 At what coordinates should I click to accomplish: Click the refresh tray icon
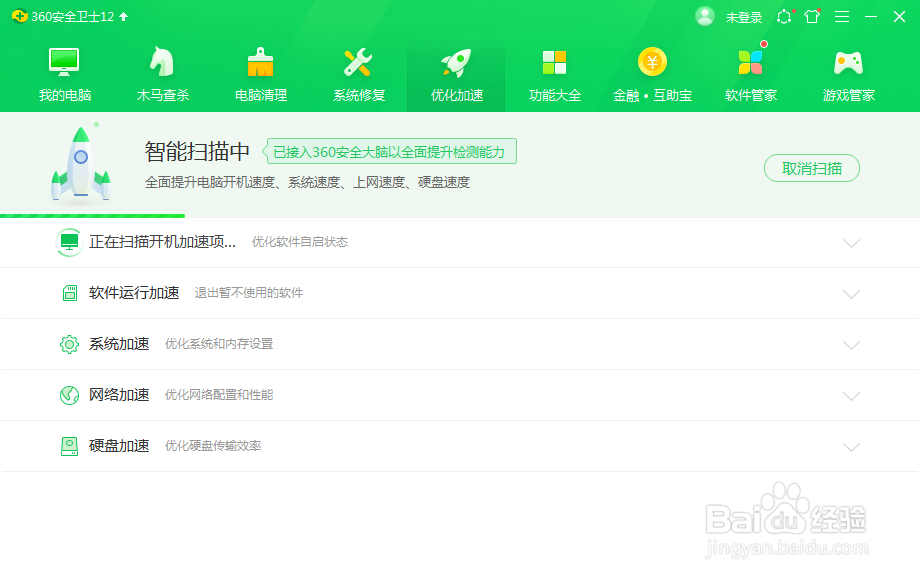tap(783, 16)
